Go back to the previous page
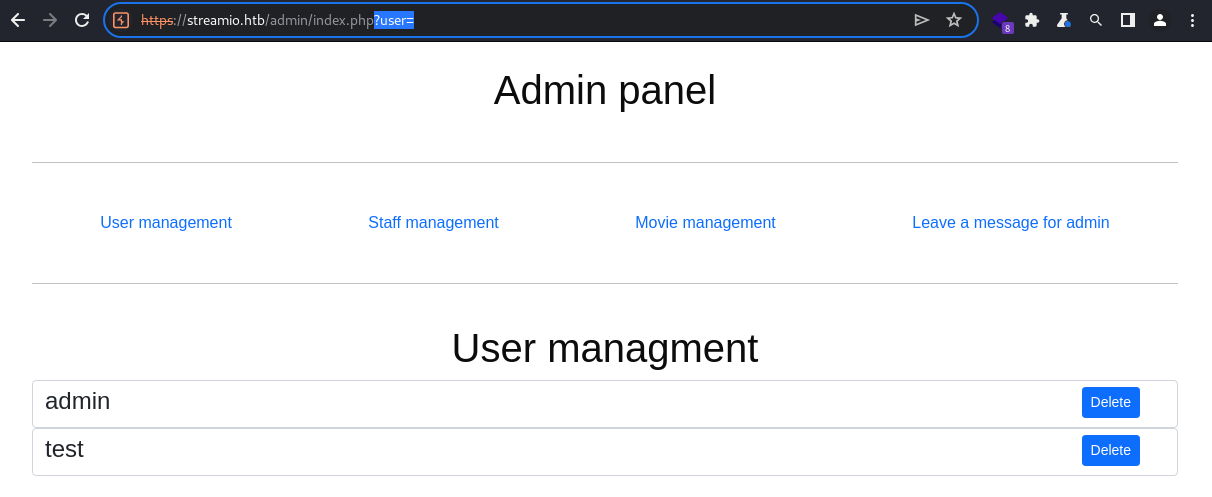Viewport: 1212px width, 497px height. pyautogui.click(x=18, y=20)
